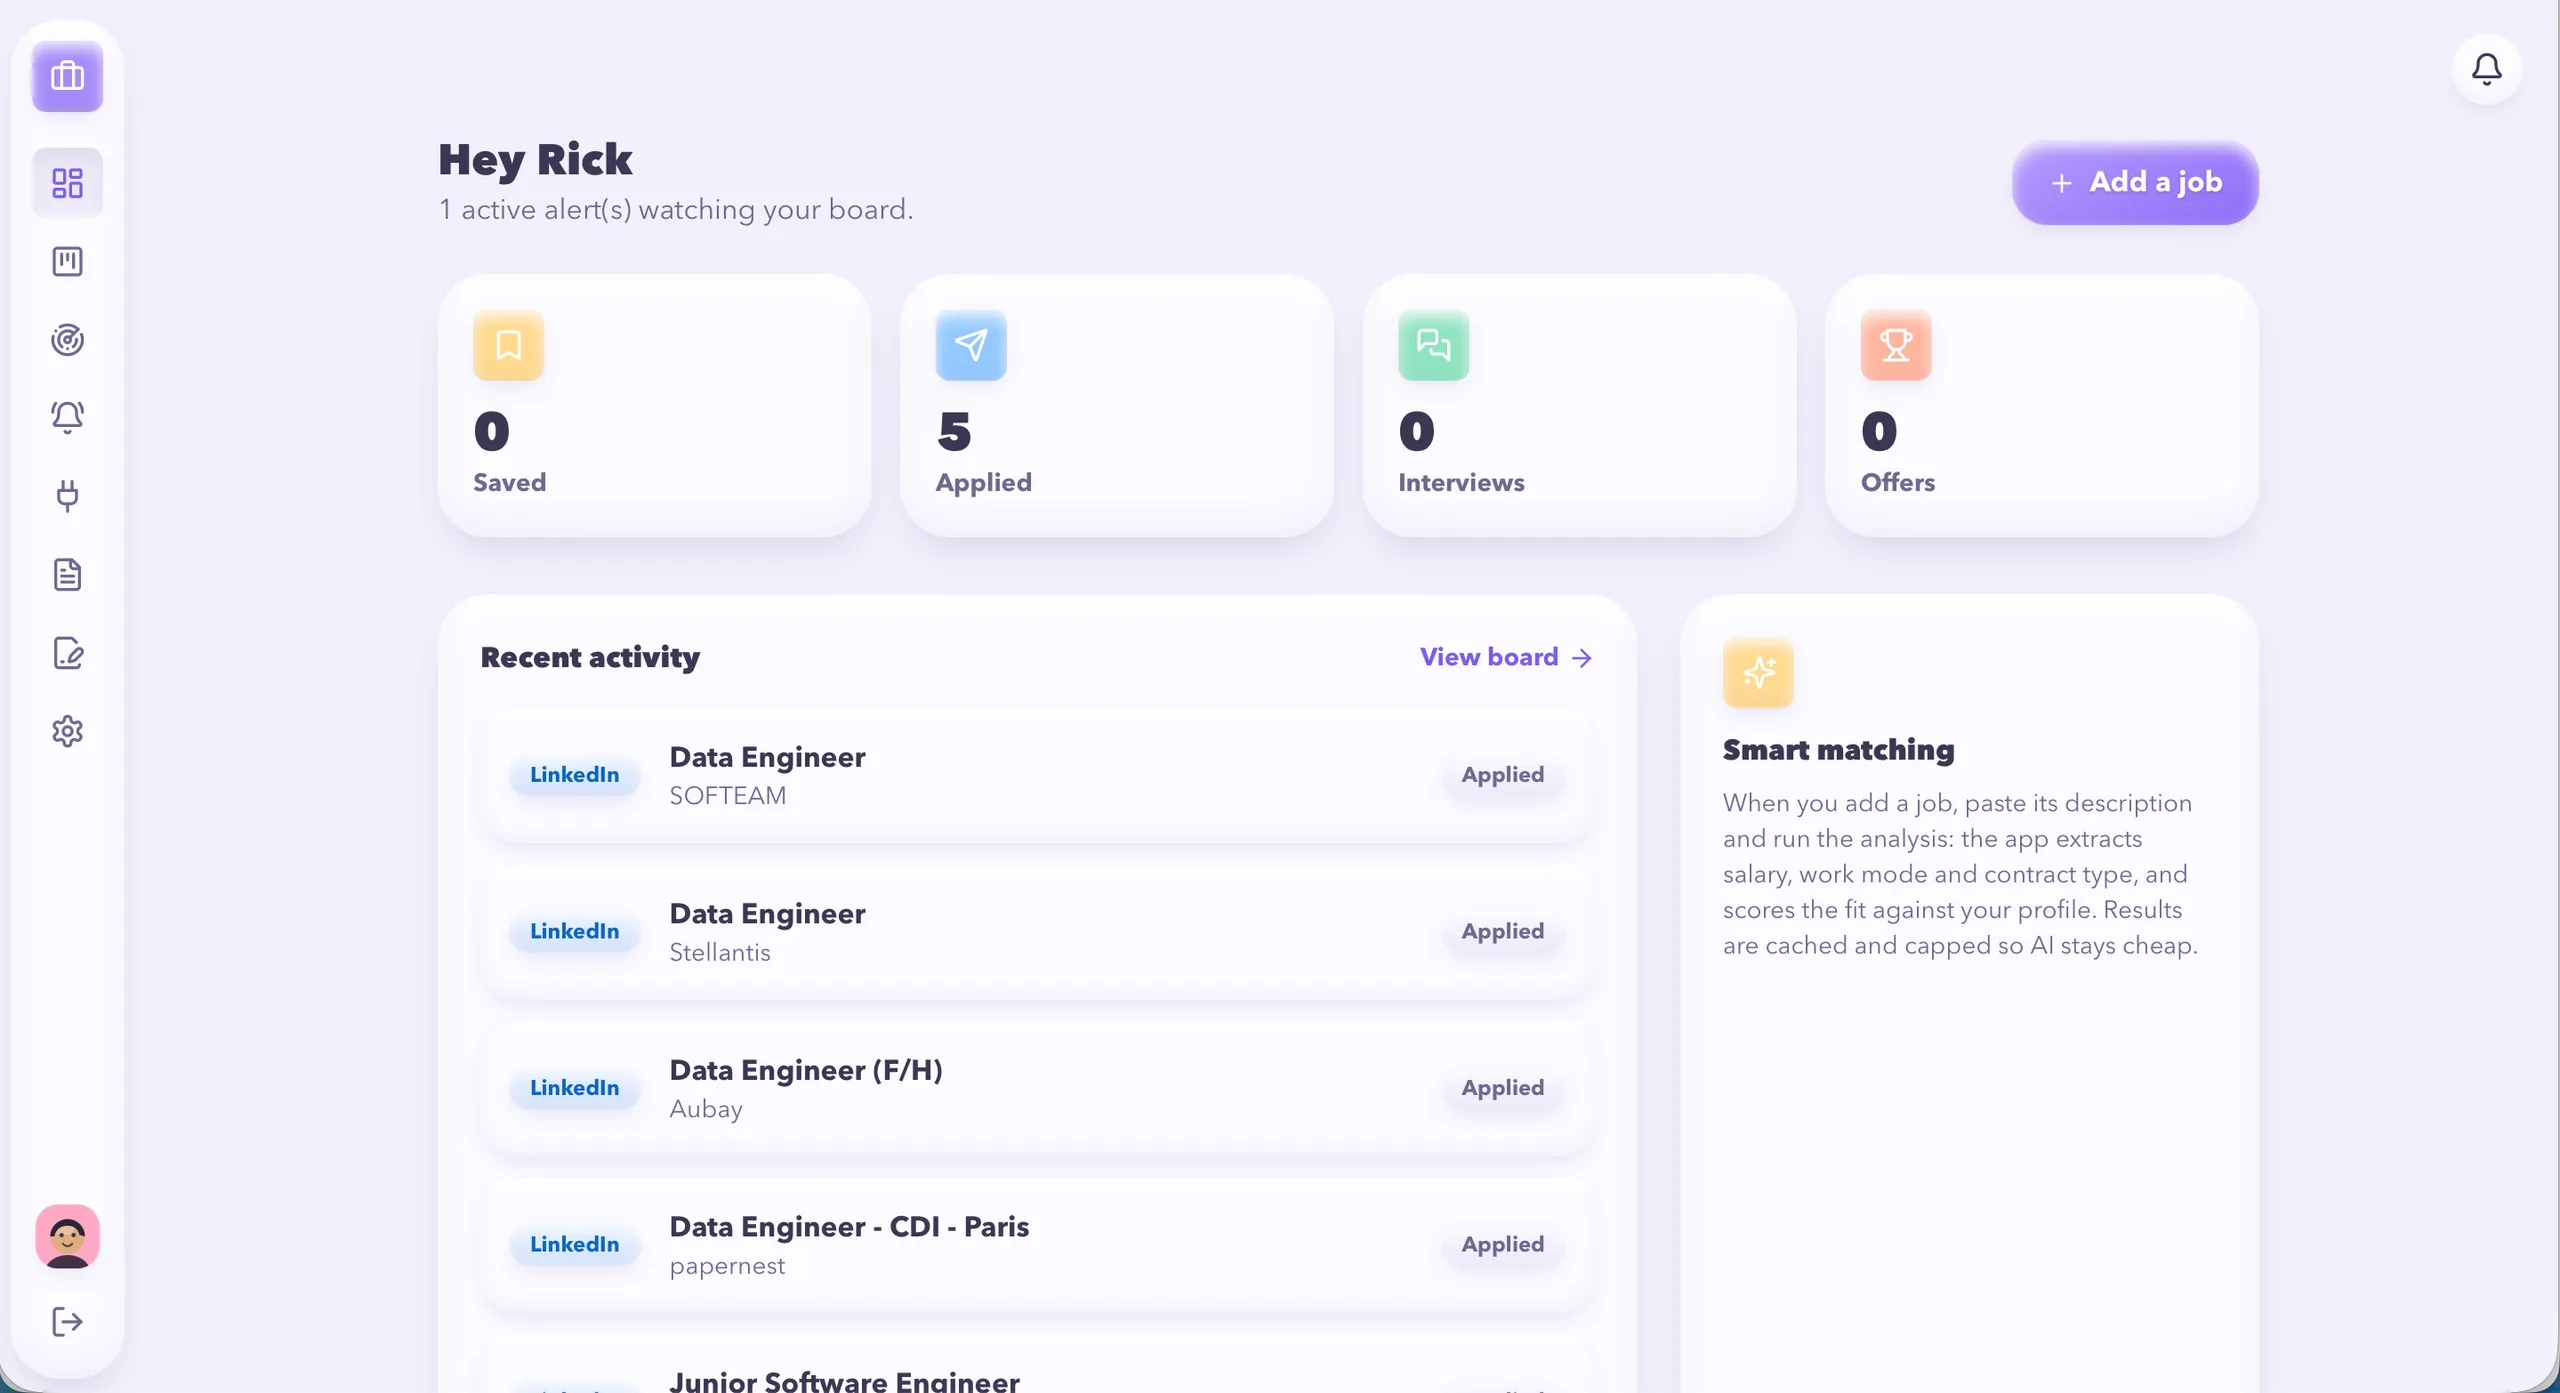Viewport: 2560px width, 1393px height.
Task: Click the Interviews chat bubbles icon
Action: [x=1433, y=346]
